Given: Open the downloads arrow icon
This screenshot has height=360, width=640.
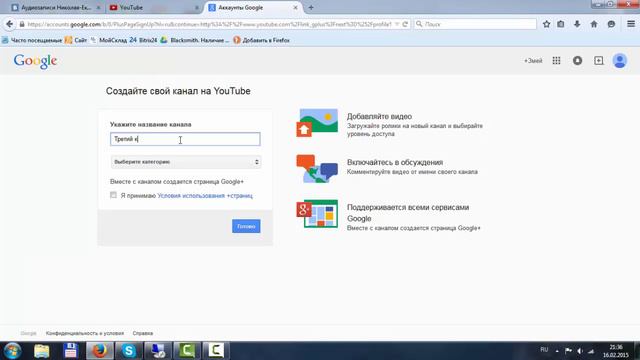Looking at the screenshot, I should coord(577,24).
